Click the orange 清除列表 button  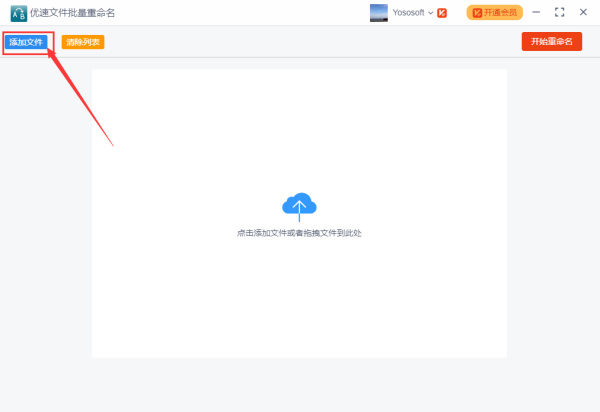(83, 42)
